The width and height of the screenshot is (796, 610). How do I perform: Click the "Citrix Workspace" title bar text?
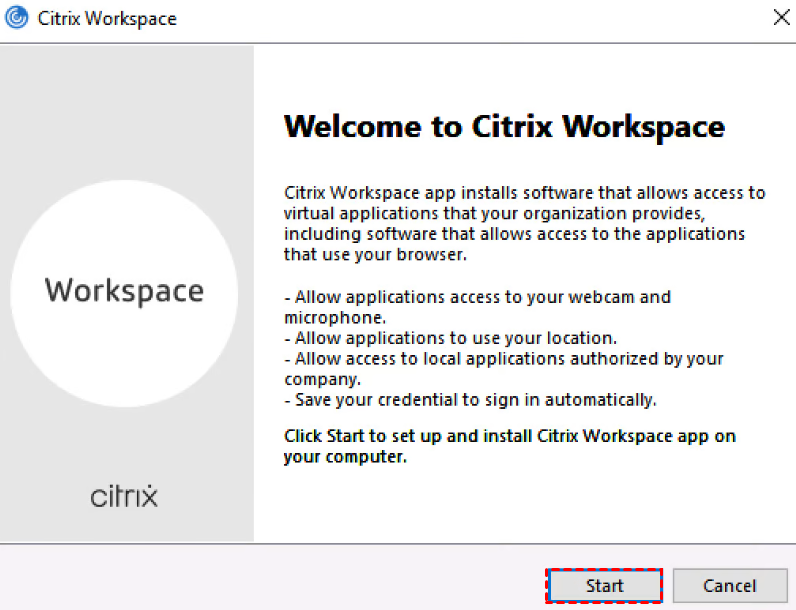[x=107, y=19]
